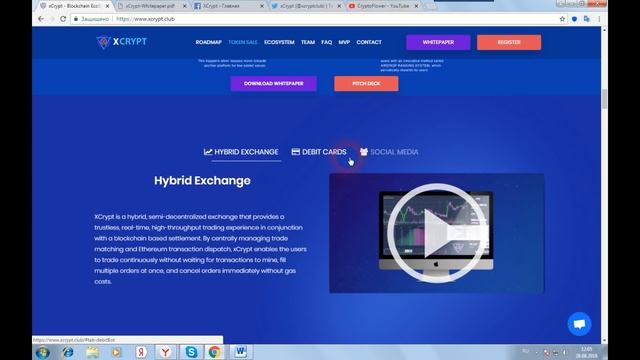Open the Yandex 'Я' taskbar icon
640x360 pixels.
[x=141, y=352]
